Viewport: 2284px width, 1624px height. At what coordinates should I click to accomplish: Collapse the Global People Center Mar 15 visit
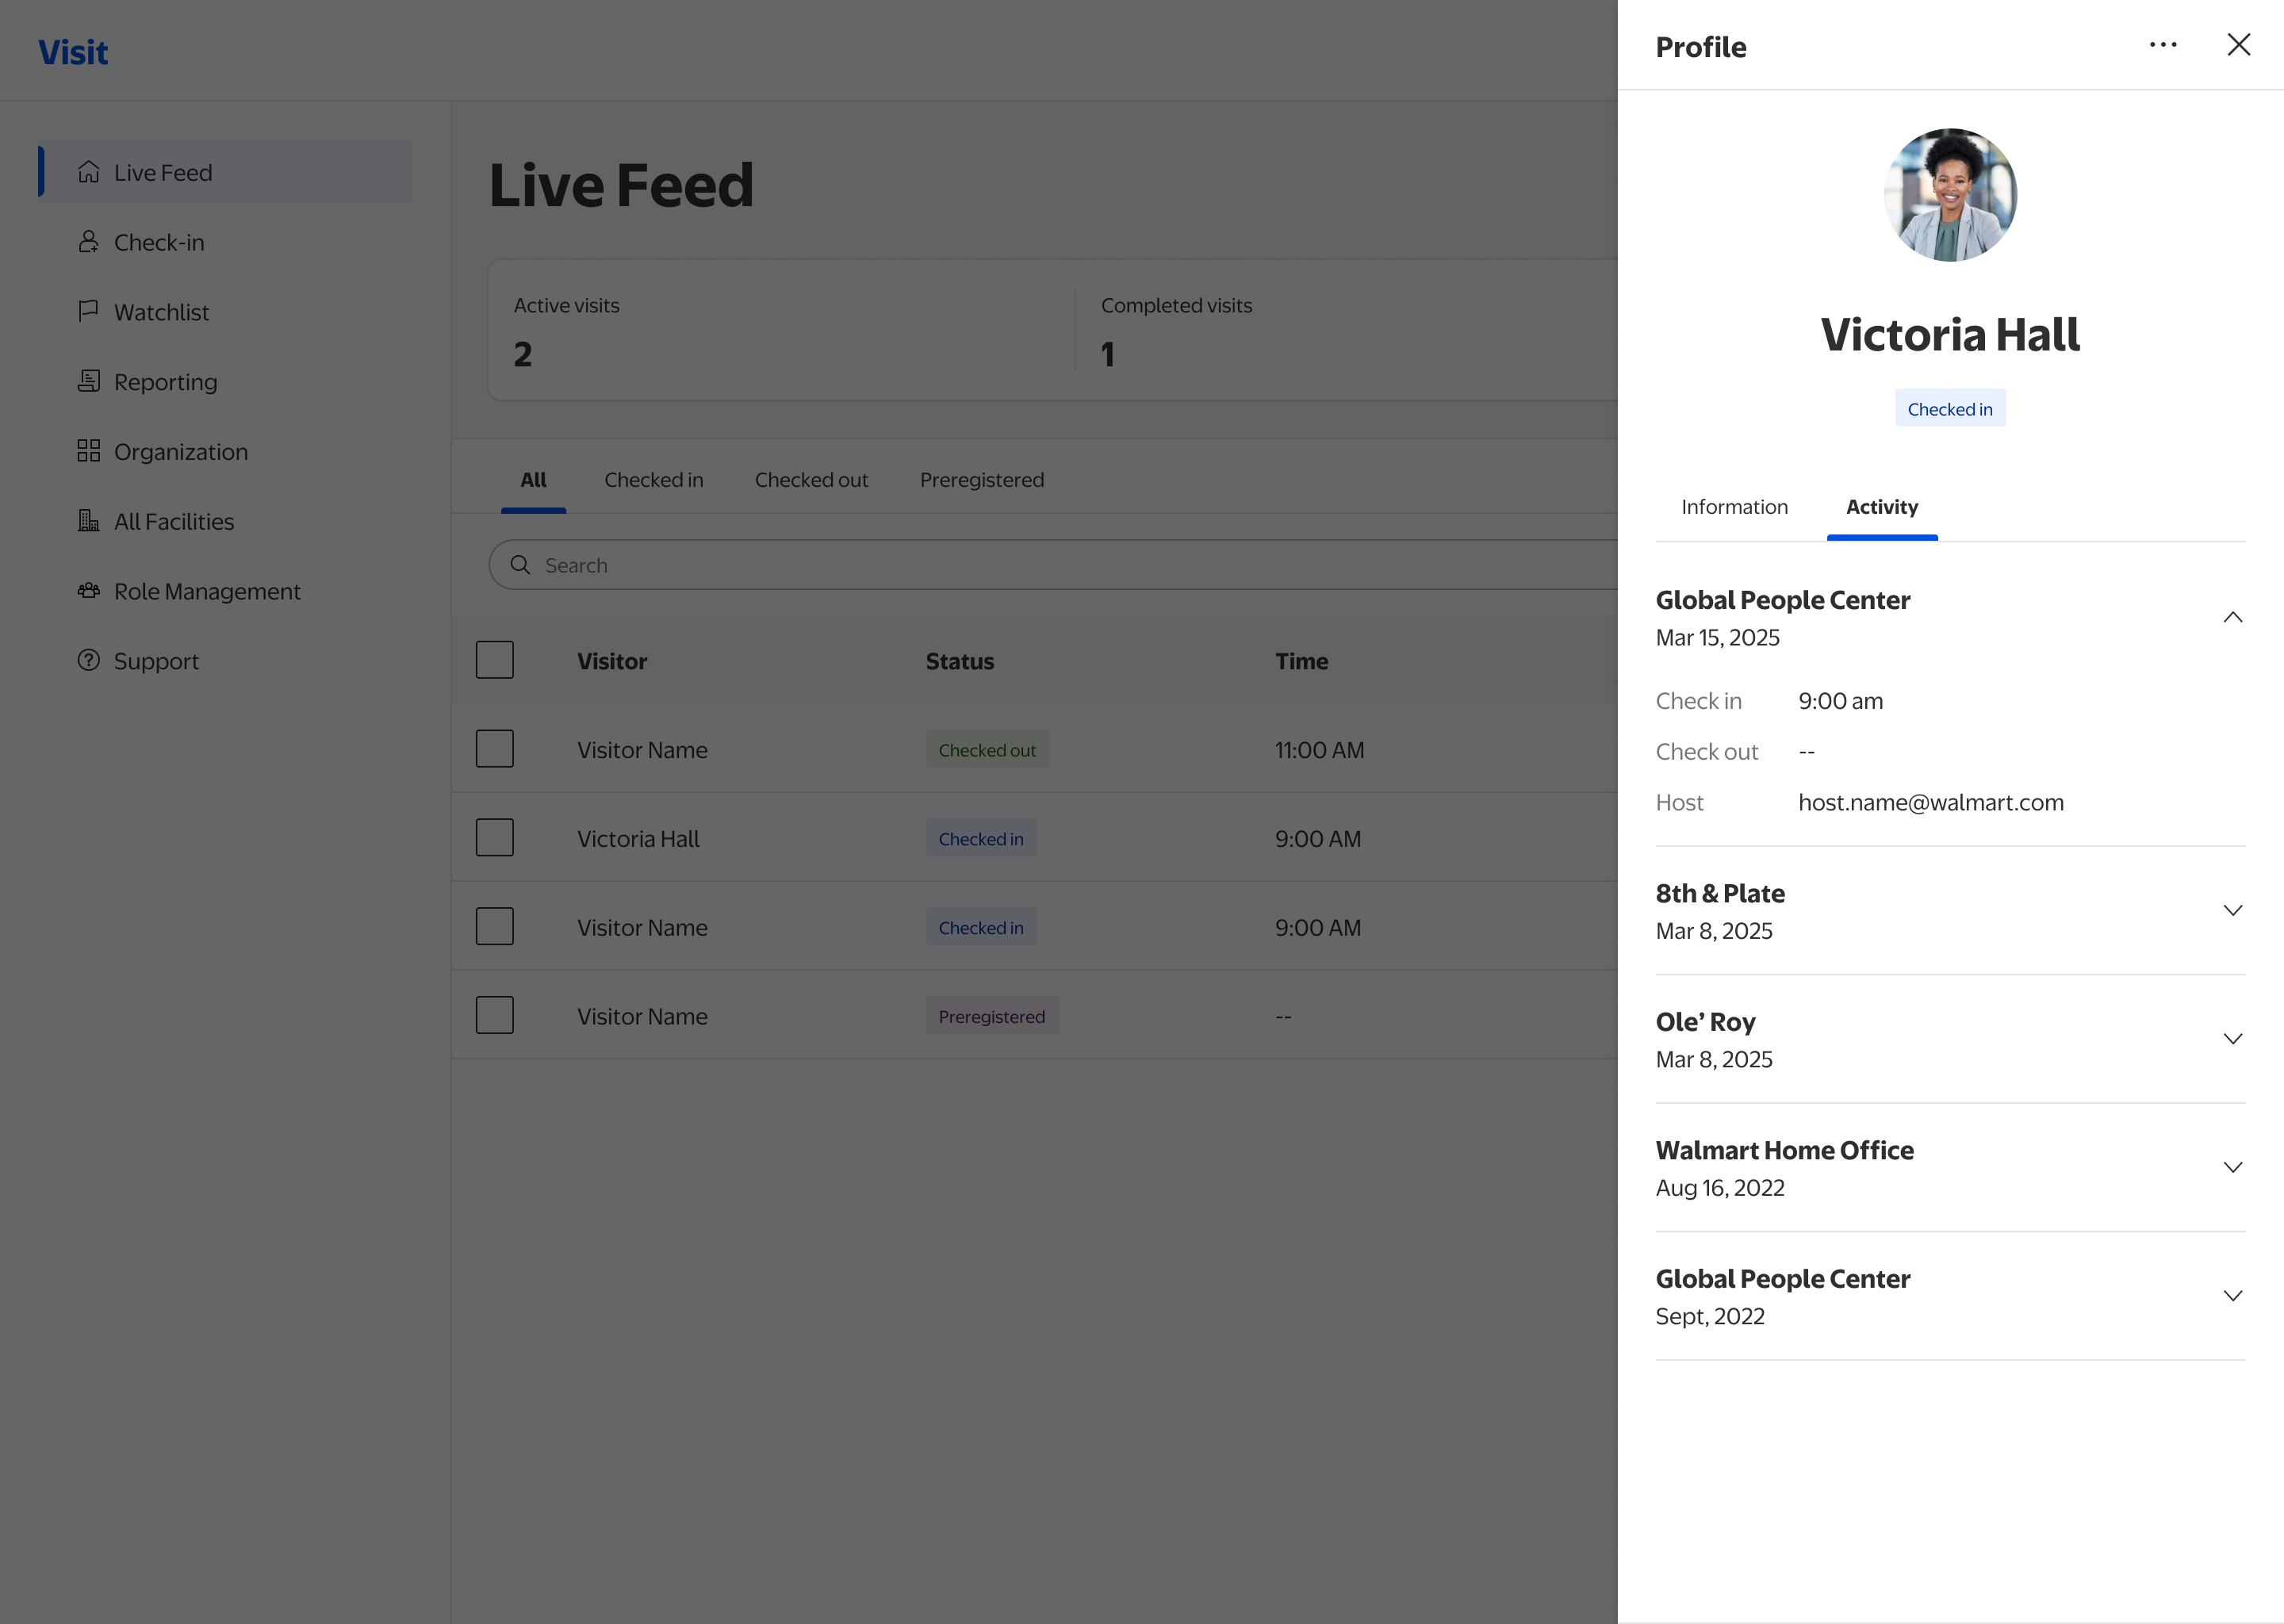click(x=2233, y=617)
